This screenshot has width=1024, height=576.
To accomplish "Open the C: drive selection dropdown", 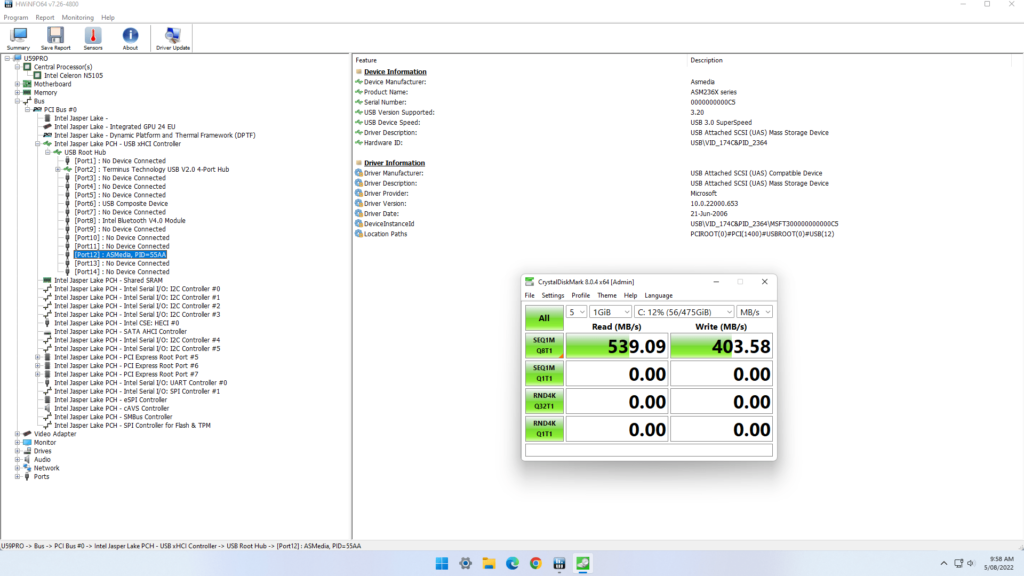I will pyautogui.click(x=684, y=312).
